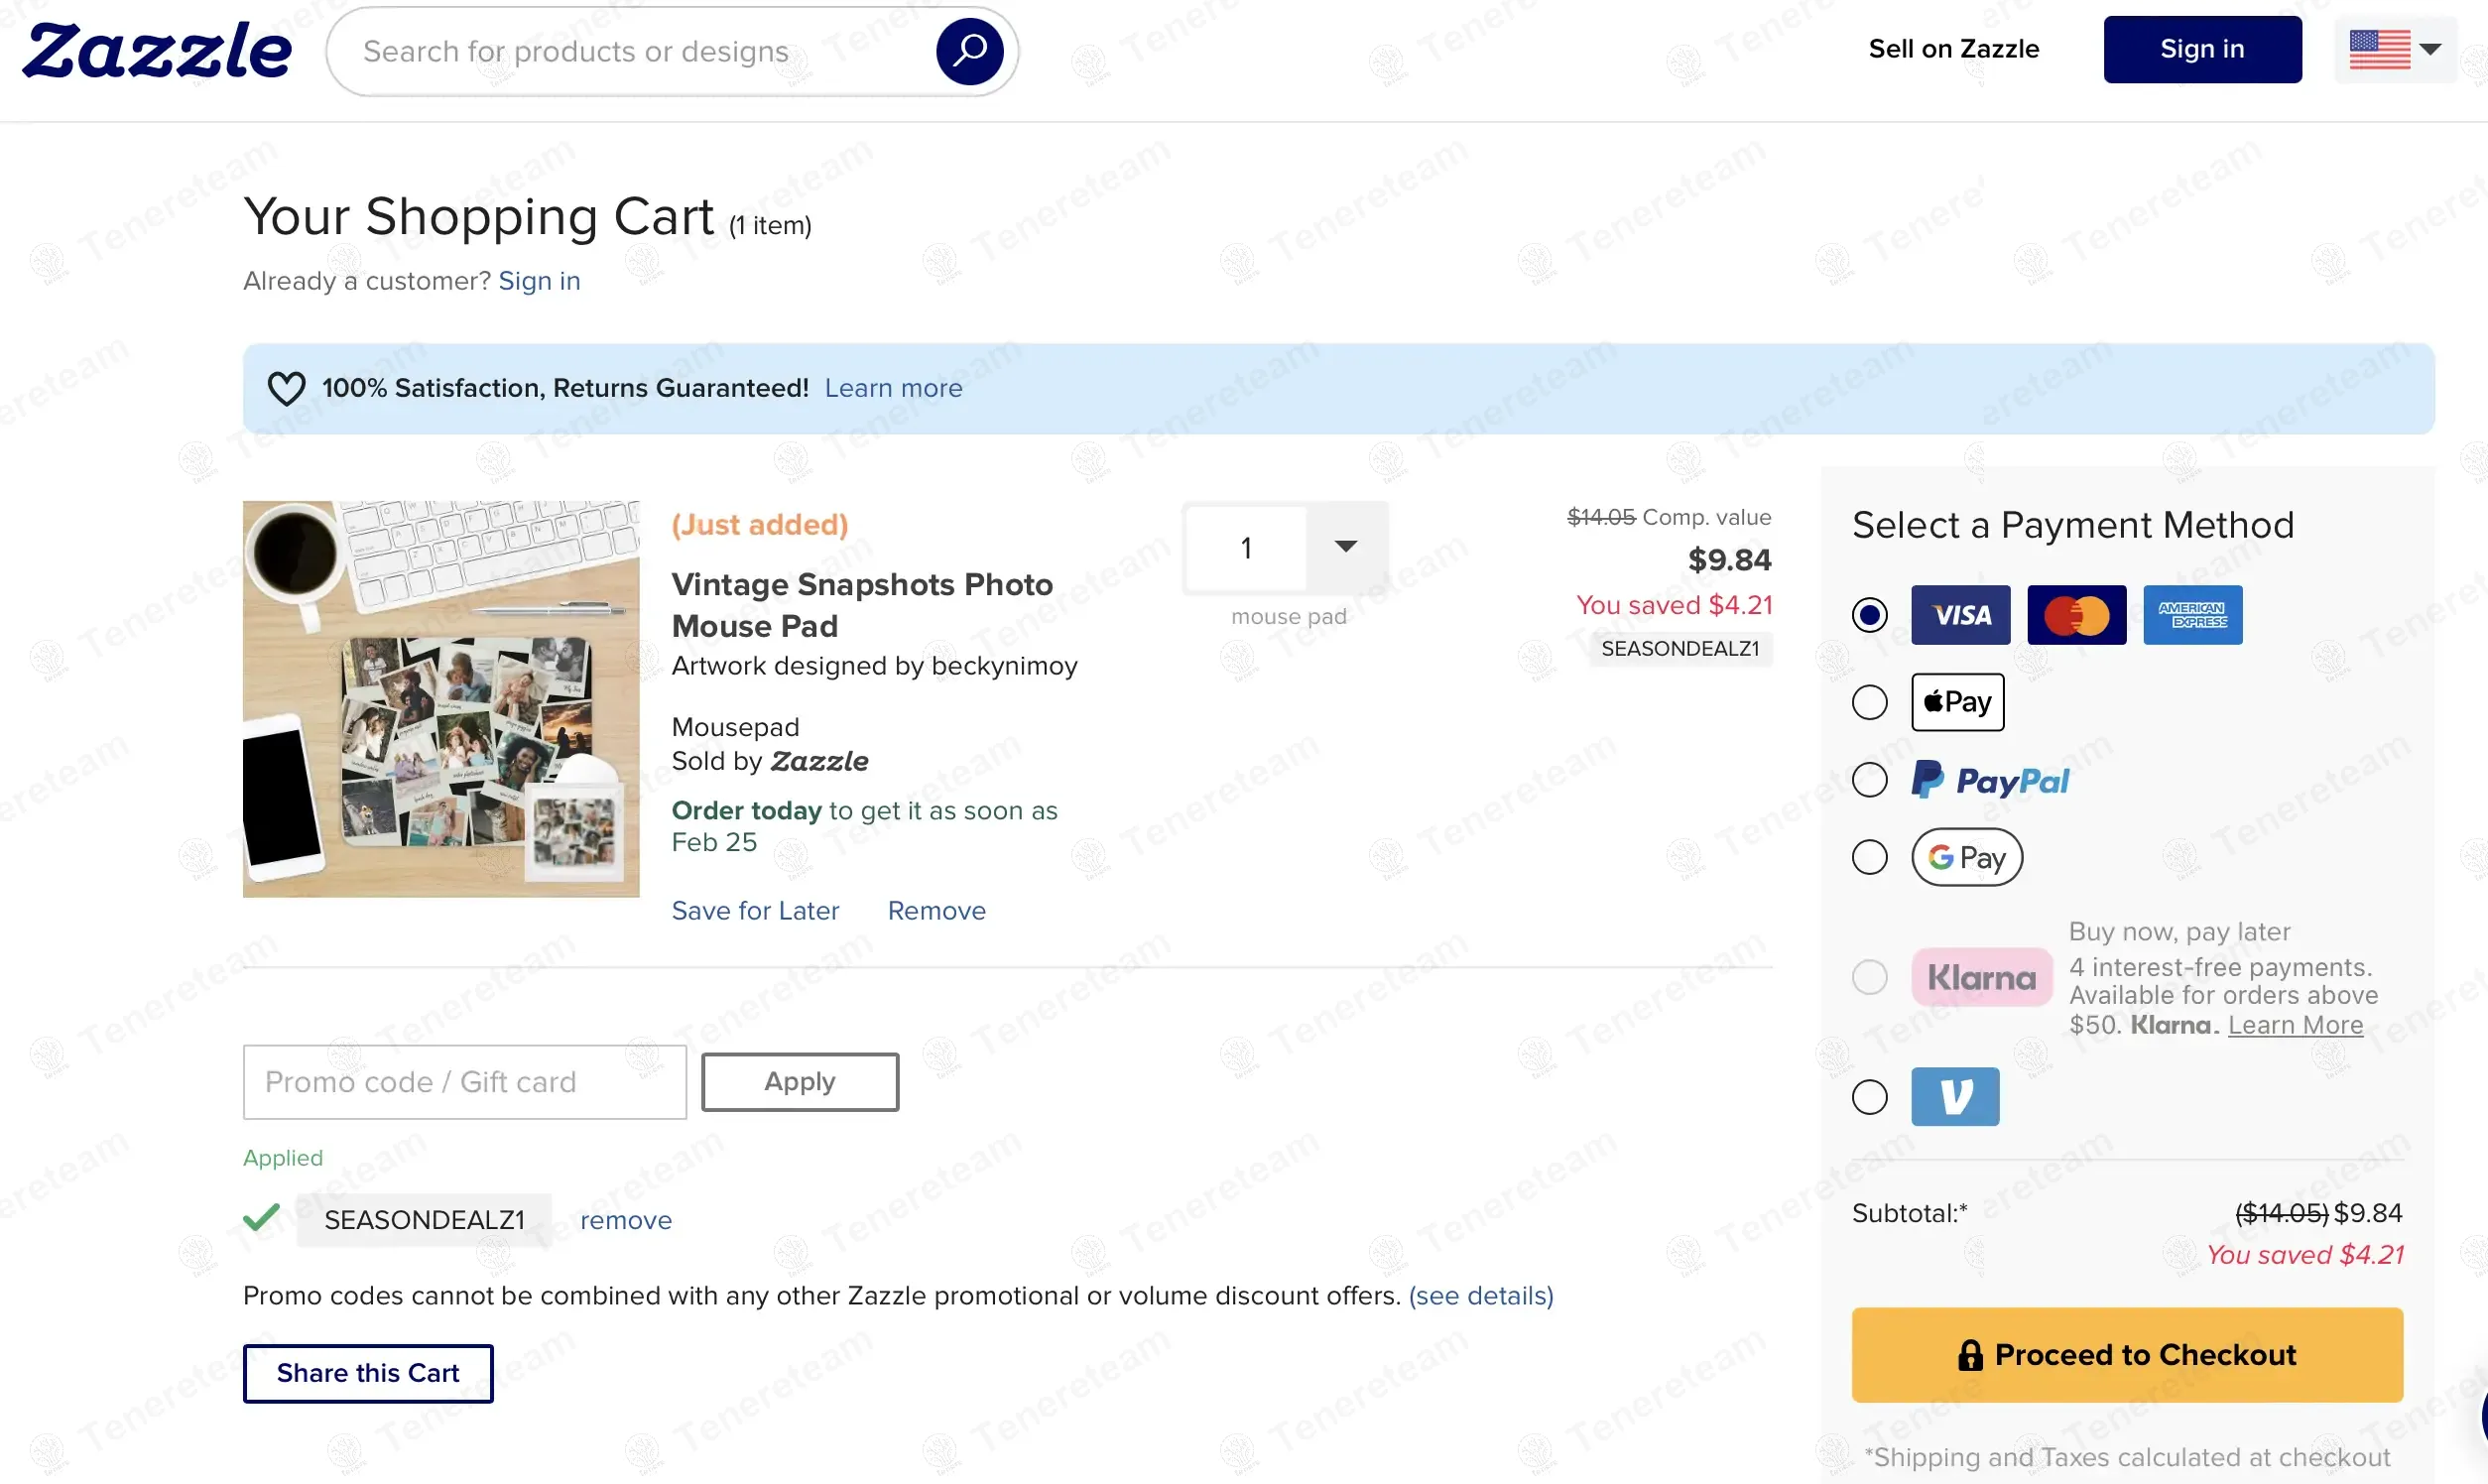Click the Venmo payment icon
Image resolution: width=2488 pixels, height=1484 pixels.
click(x=1955, y=1096)
